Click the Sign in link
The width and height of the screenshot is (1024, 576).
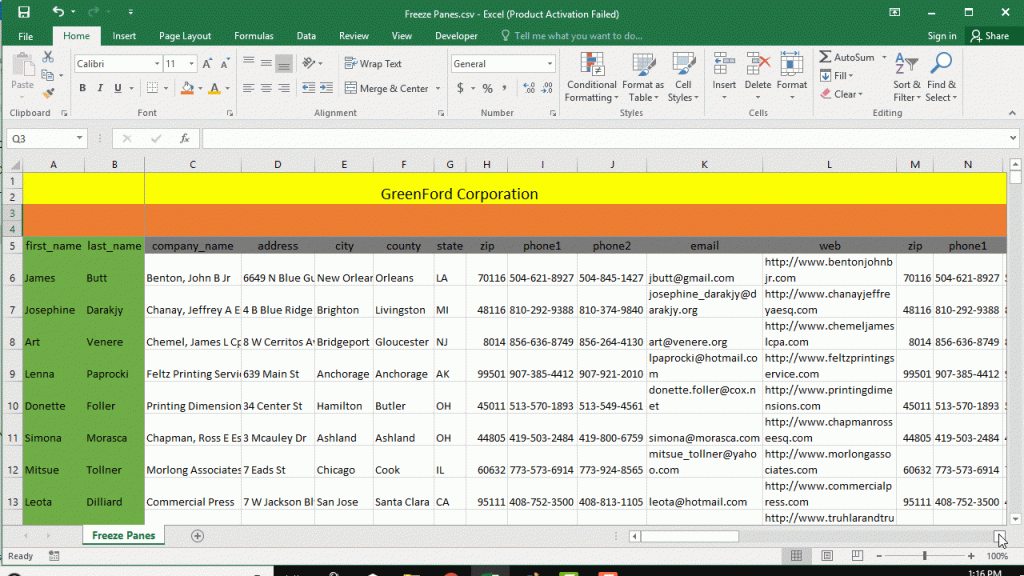(x=941, y=36)
